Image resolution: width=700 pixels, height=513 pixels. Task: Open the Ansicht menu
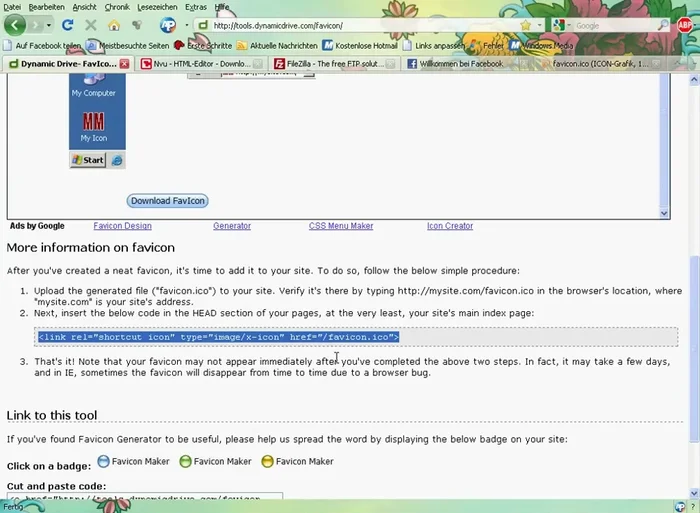(84, 7)
